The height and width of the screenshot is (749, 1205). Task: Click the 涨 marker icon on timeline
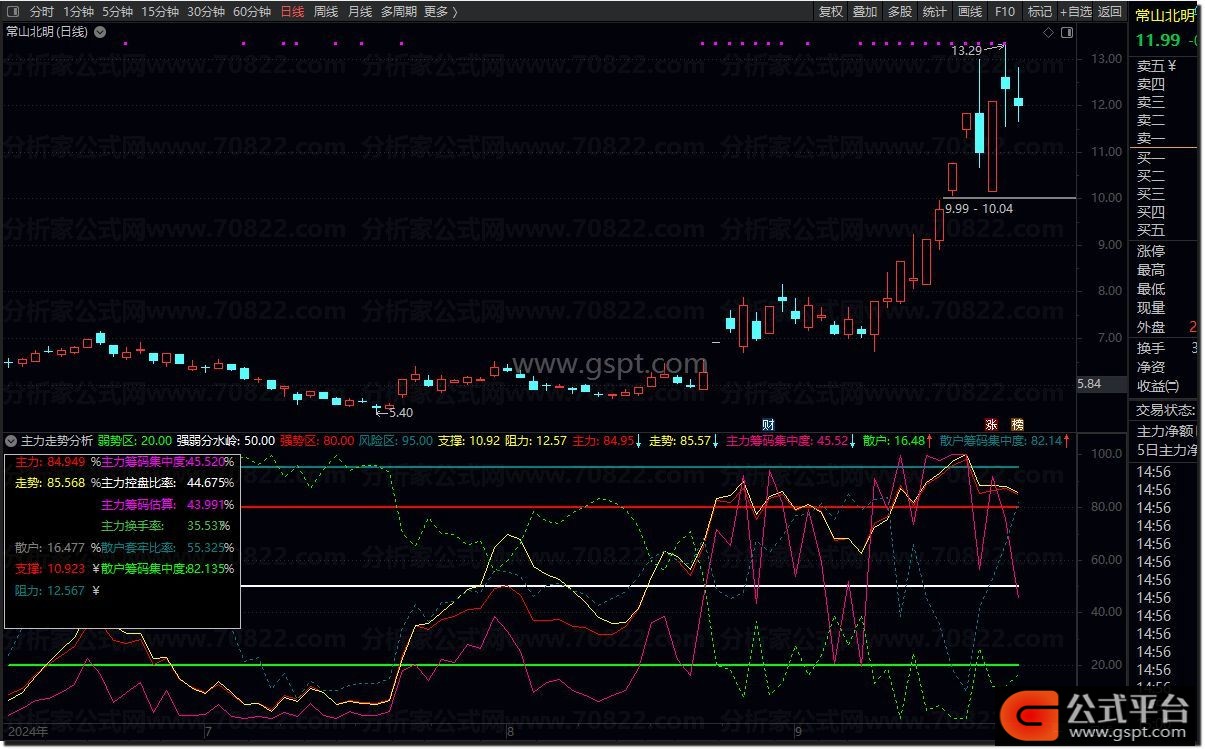pos(993,424)
